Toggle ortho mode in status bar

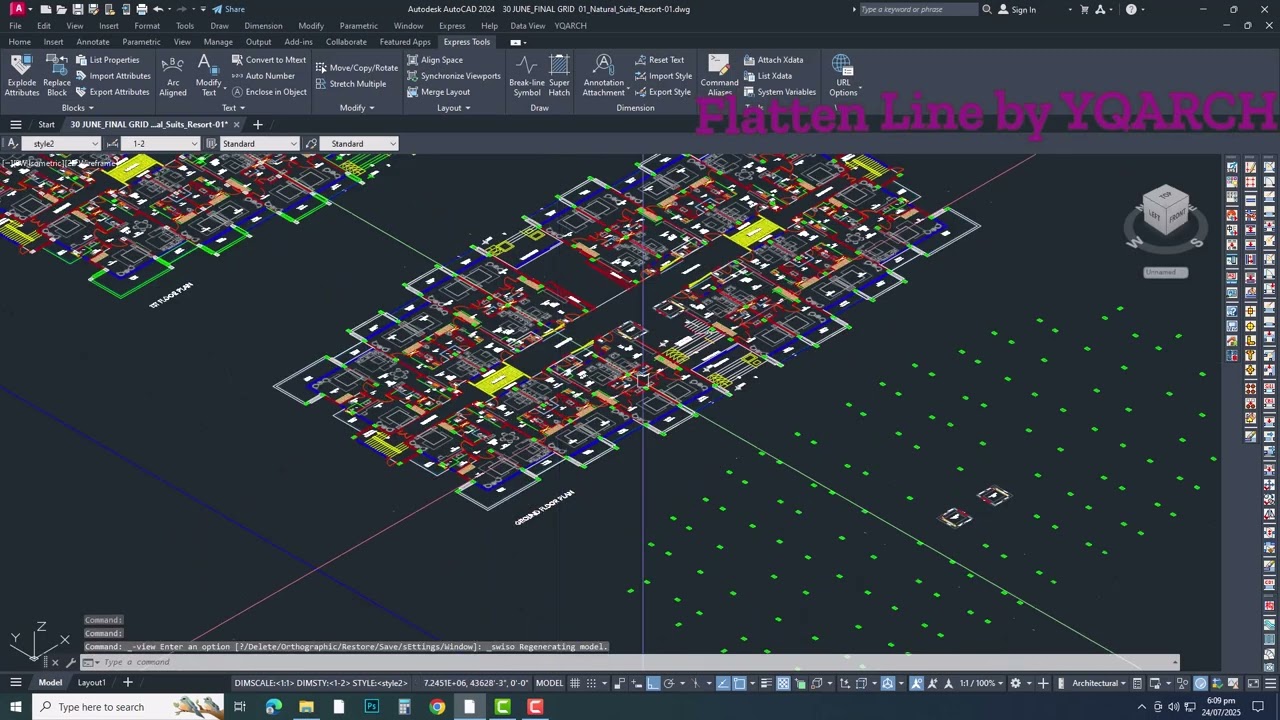653,683
